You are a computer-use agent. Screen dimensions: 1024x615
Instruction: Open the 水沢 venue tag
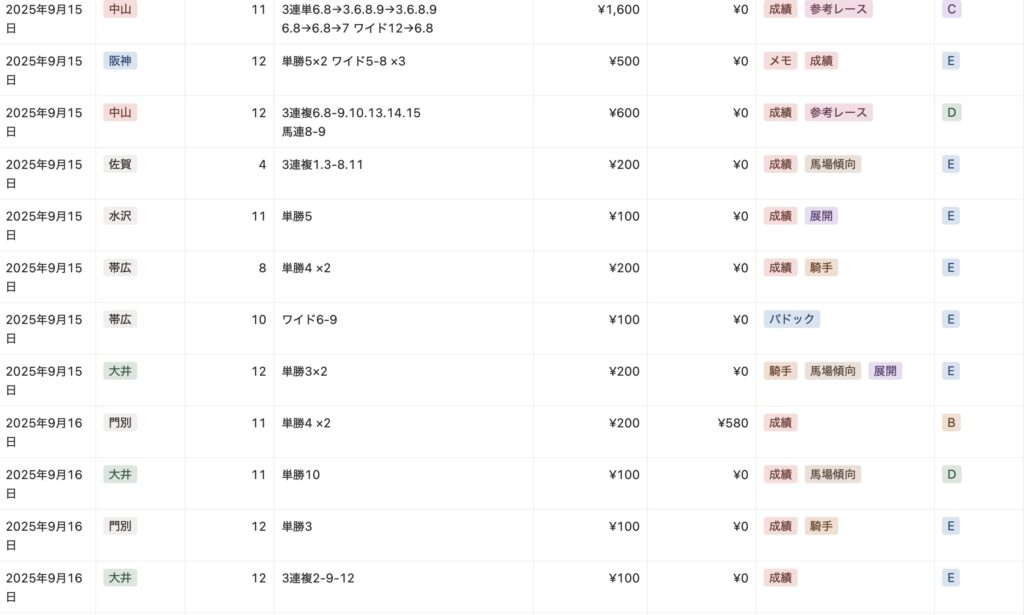[120, 216]
